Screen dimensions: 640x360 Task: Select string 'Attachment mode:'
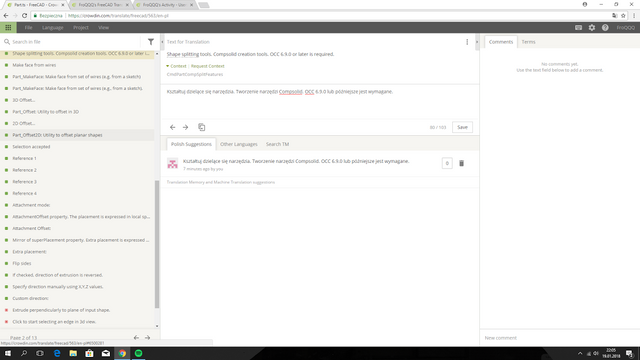coord(78,205)
